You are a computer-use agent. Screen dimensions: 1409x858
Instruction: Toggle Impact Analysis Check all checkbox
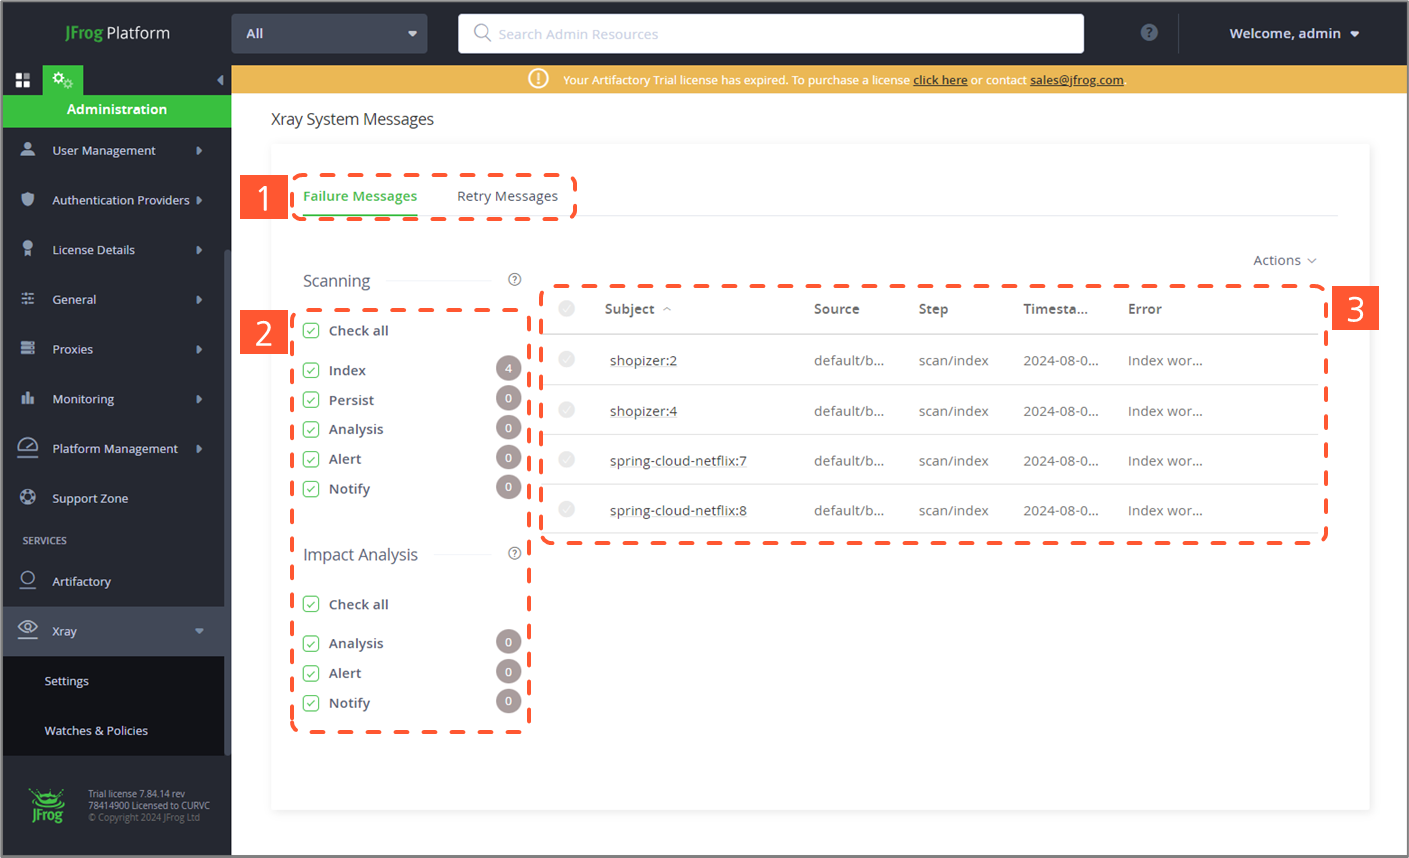click(x=311, y=604)
